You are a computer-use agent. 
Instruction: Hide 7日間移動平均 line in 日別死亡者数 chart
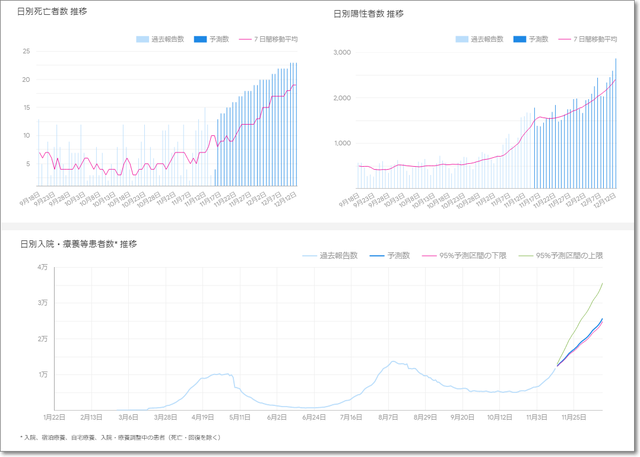tap(274, 39)
